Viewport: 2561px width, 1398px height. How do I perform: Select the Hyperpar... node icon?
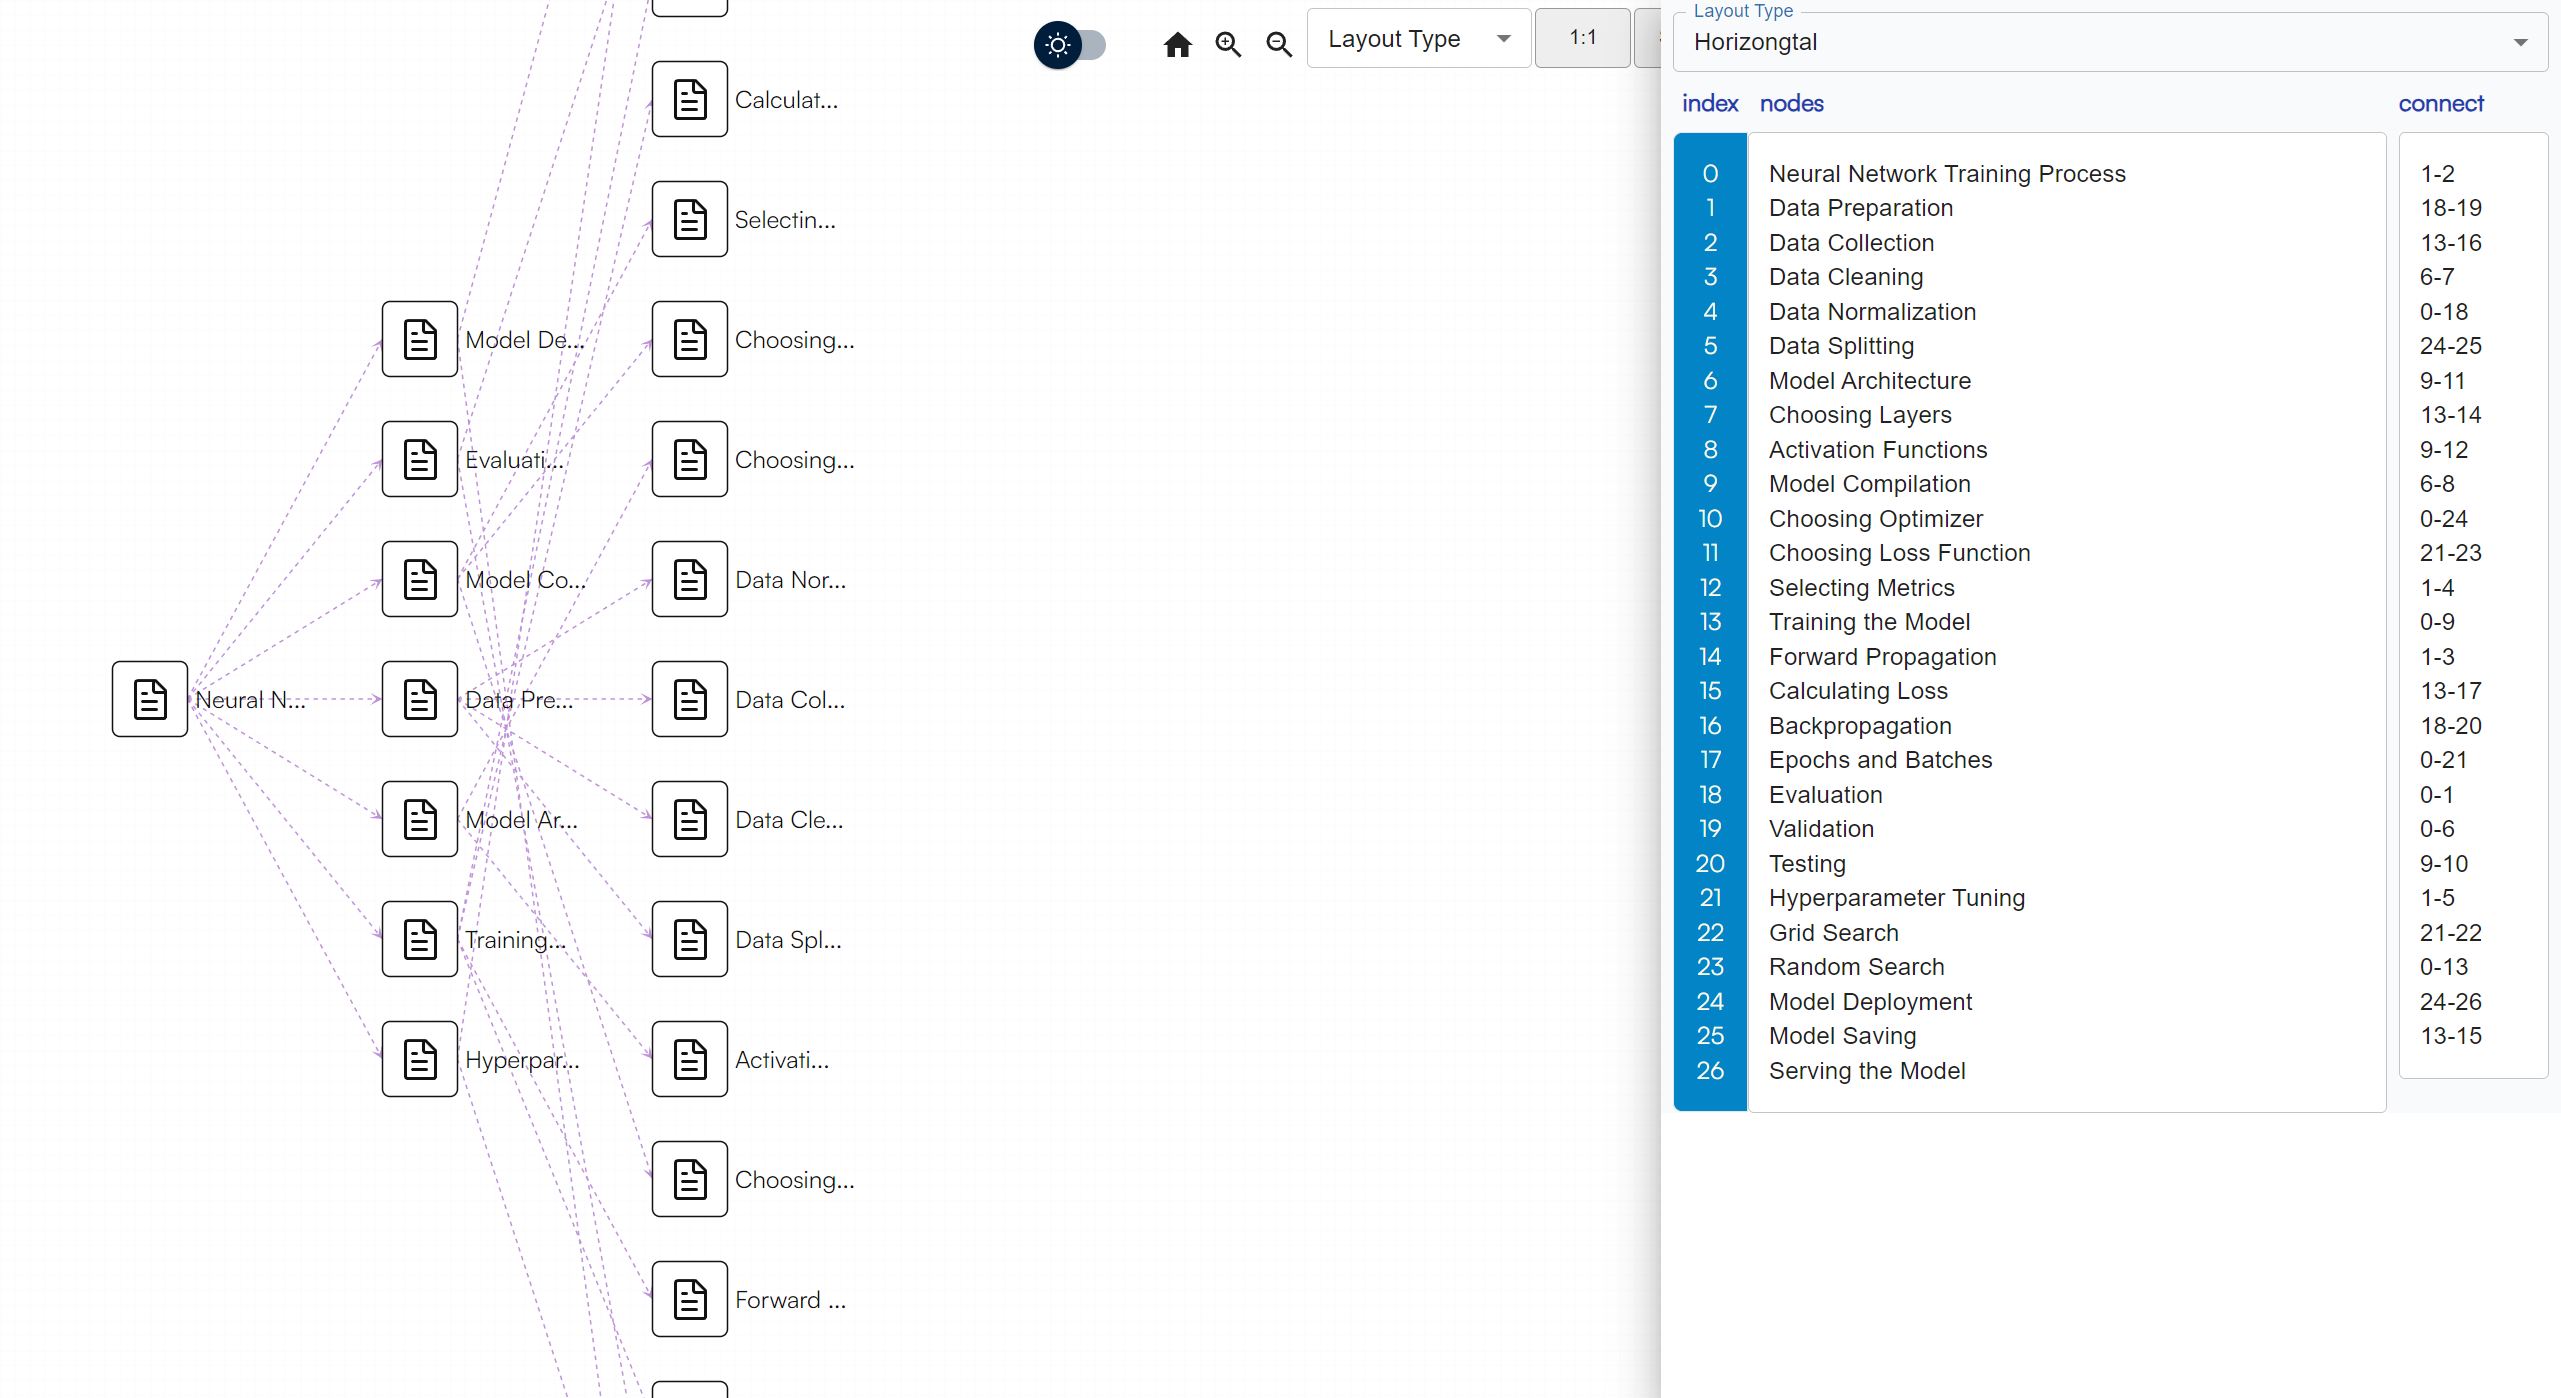coord(420,1059)
